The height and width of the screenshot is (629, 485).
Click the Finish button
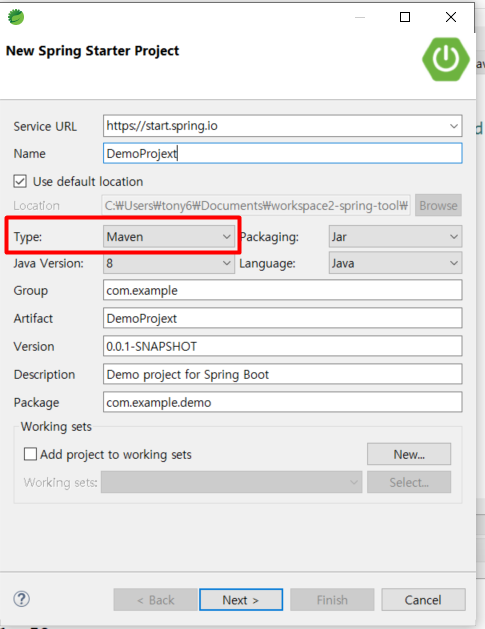pyautogui.click(x=332, y=600)
